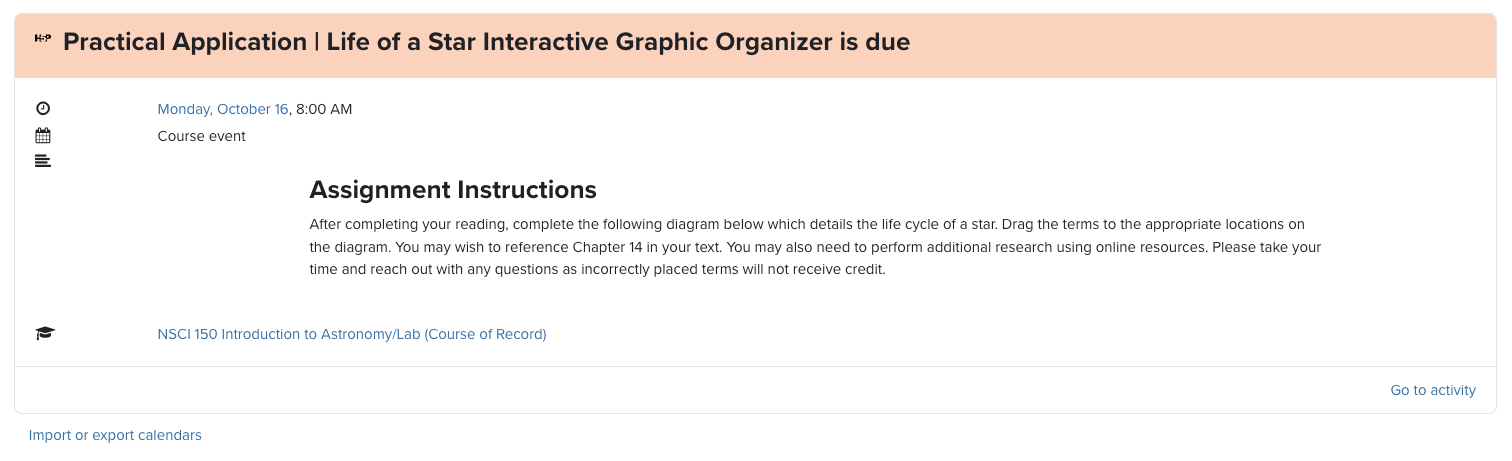Viewport: 1512px width, 461px height.
Task: Click the event title heading text
Action: 486,42
